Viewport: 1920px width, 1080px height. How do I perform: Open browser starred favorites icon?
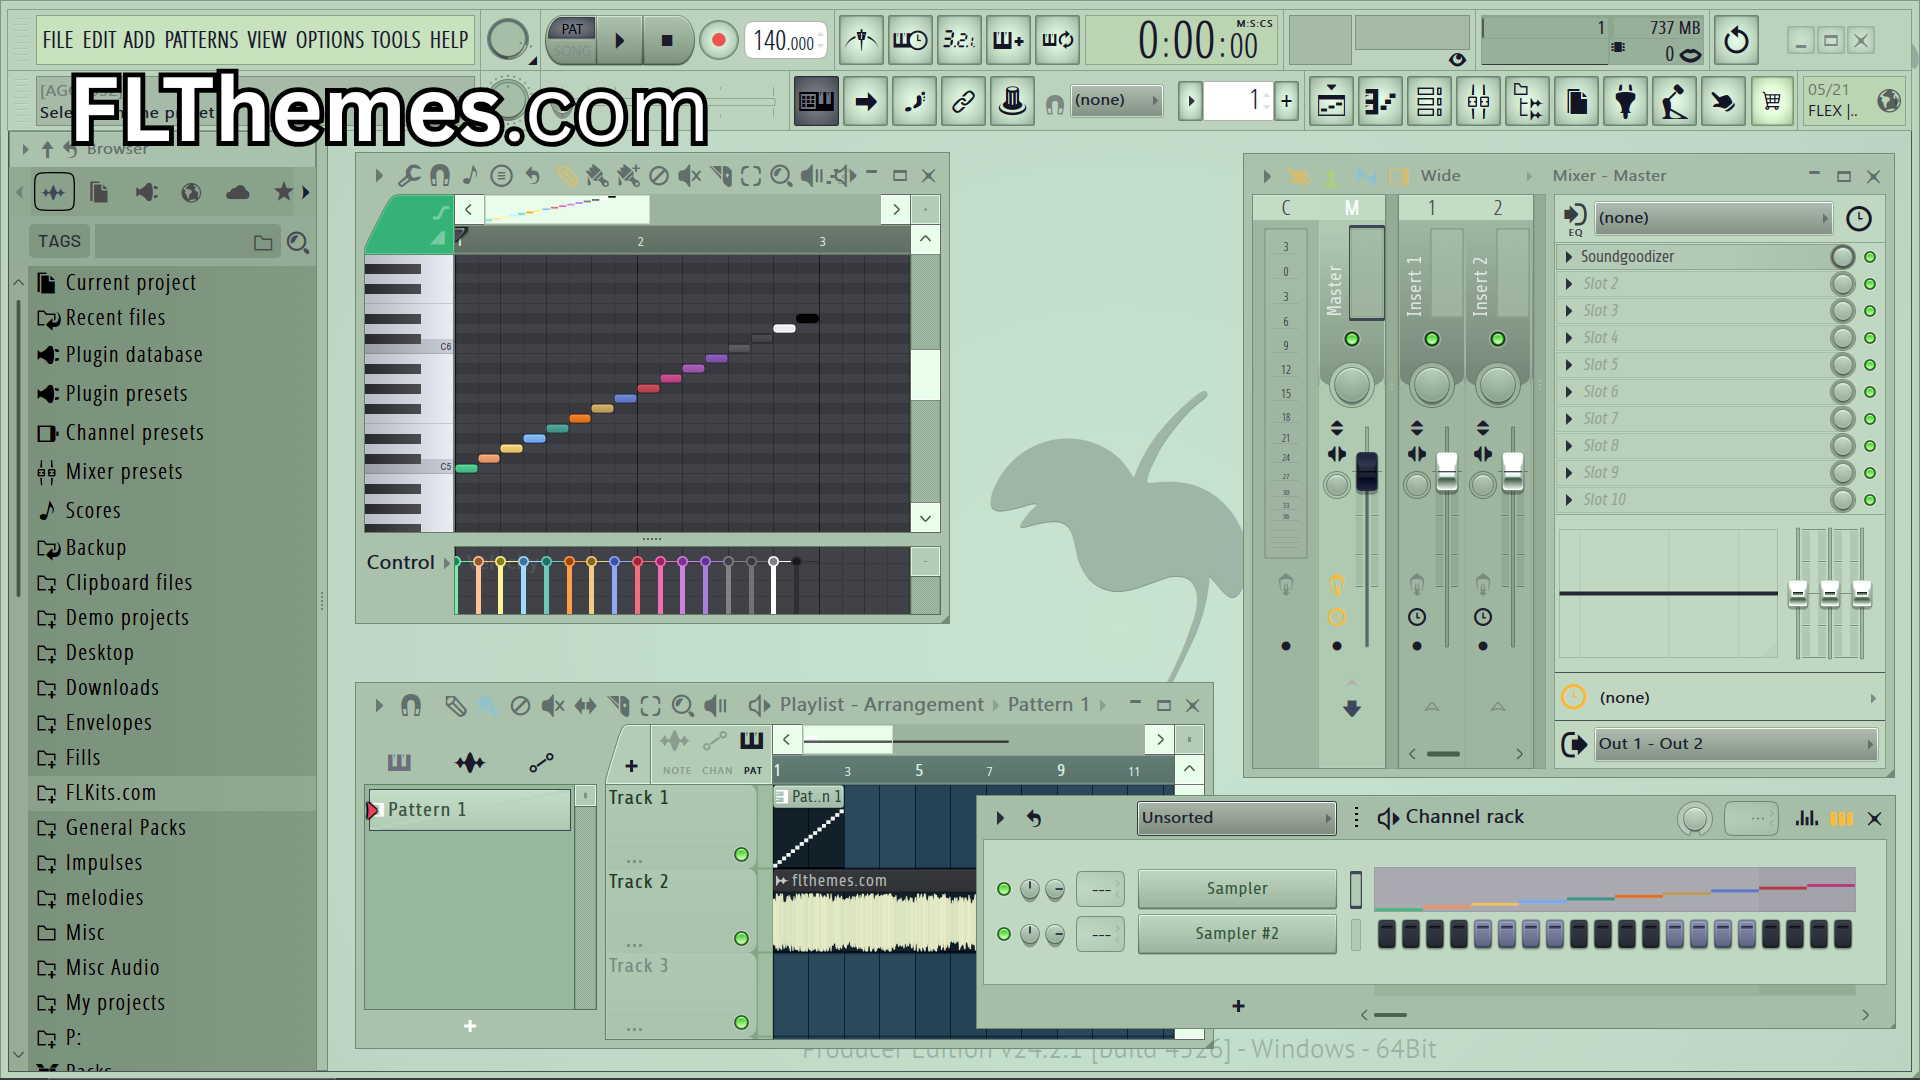[284, 192]
